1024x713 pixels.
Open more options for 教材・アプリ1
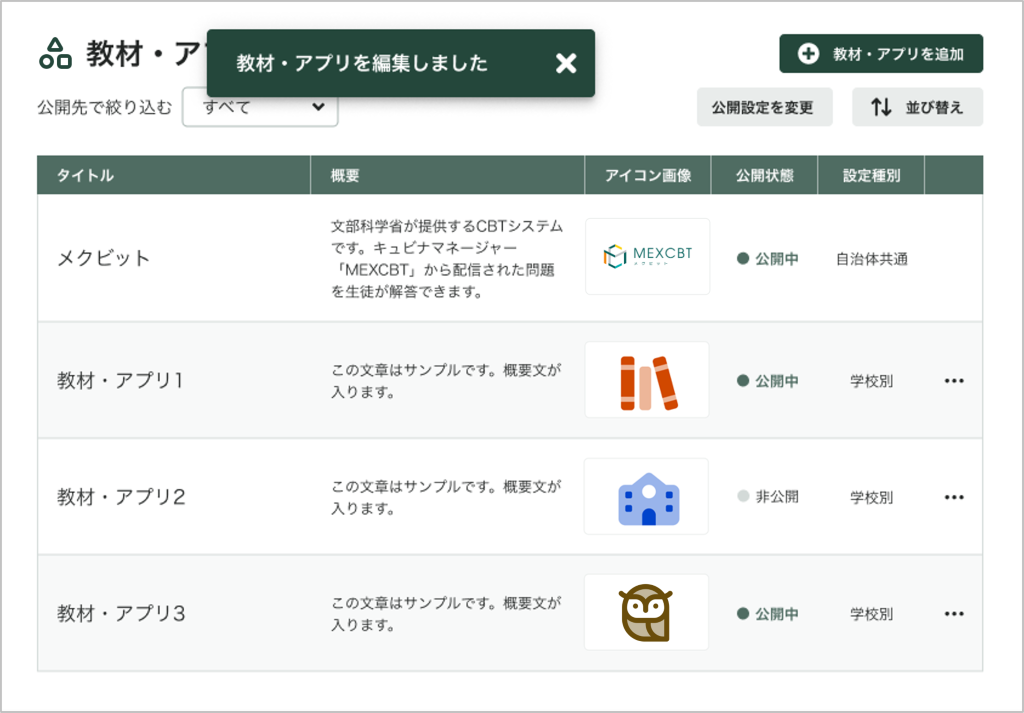click(954, 381)
